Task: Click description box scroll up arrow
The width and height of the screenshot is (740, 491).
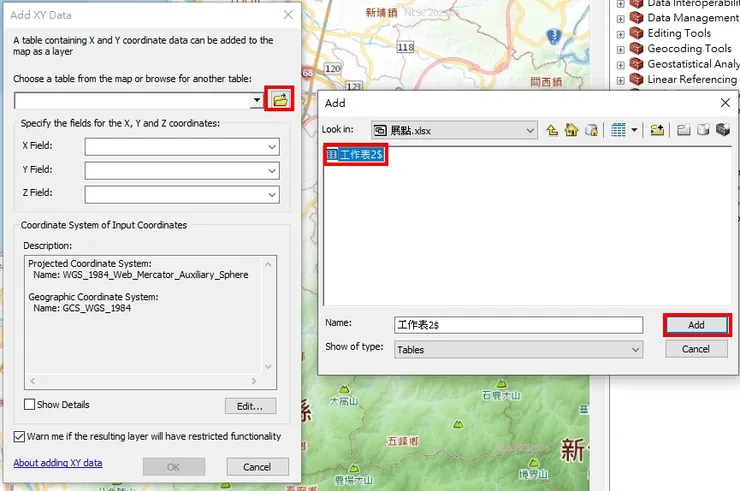Action: coord(268,264)
